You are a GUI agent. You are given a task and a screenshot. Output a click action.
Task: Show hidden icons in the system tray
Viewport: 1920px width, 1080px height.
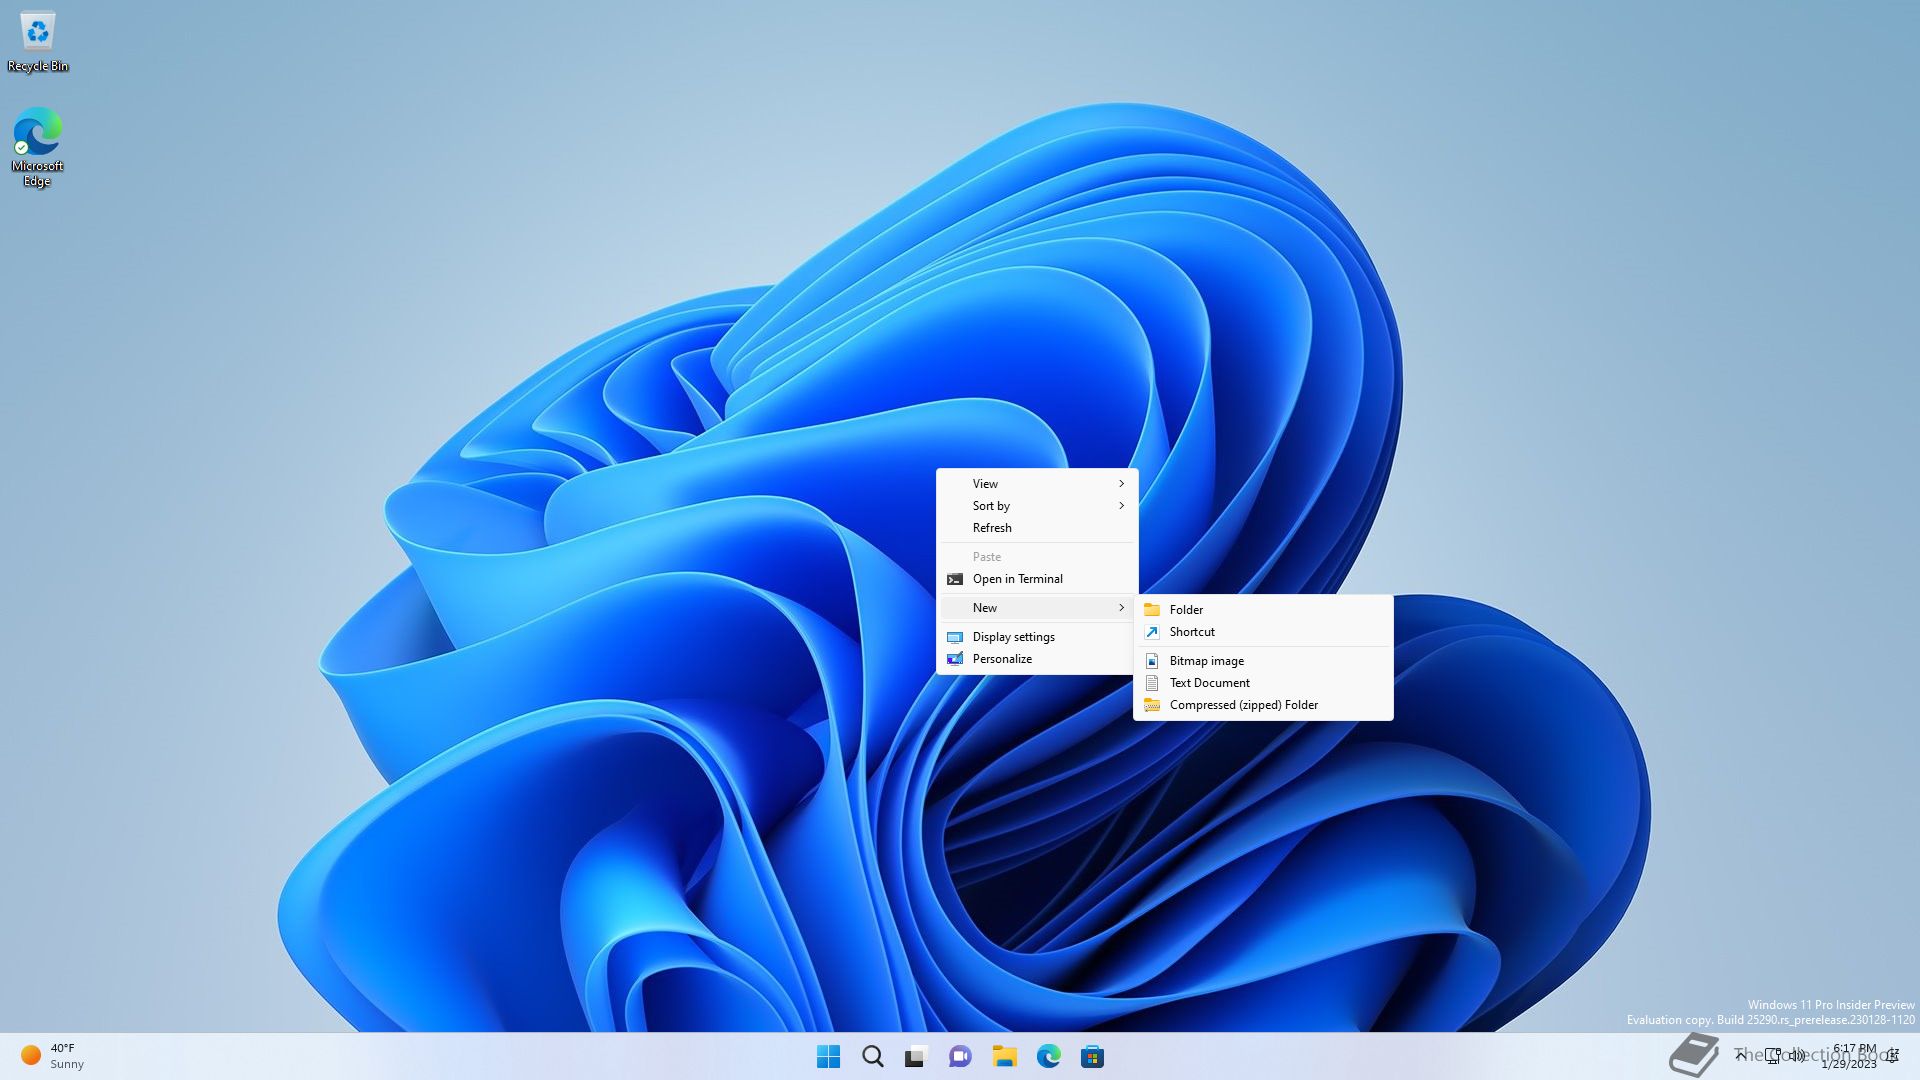click(x=1741, y=1055)
